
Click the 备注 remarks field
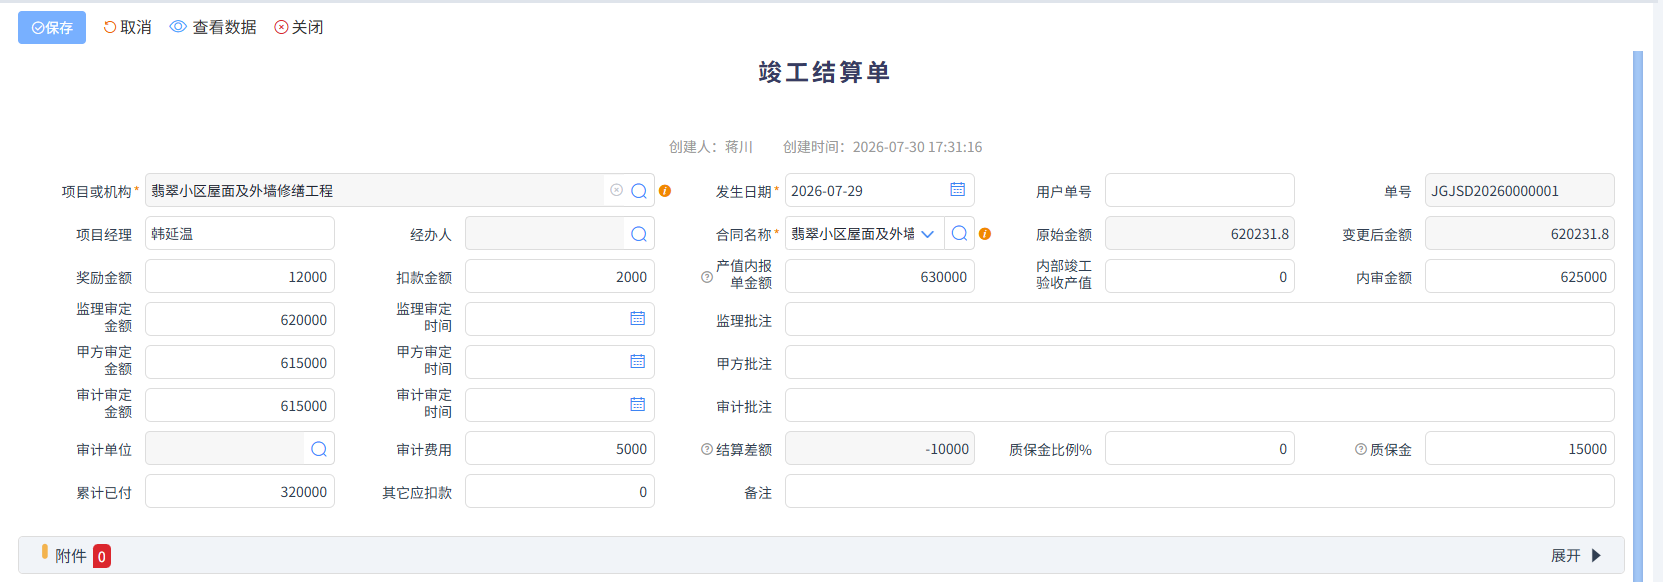point(1200,491)
